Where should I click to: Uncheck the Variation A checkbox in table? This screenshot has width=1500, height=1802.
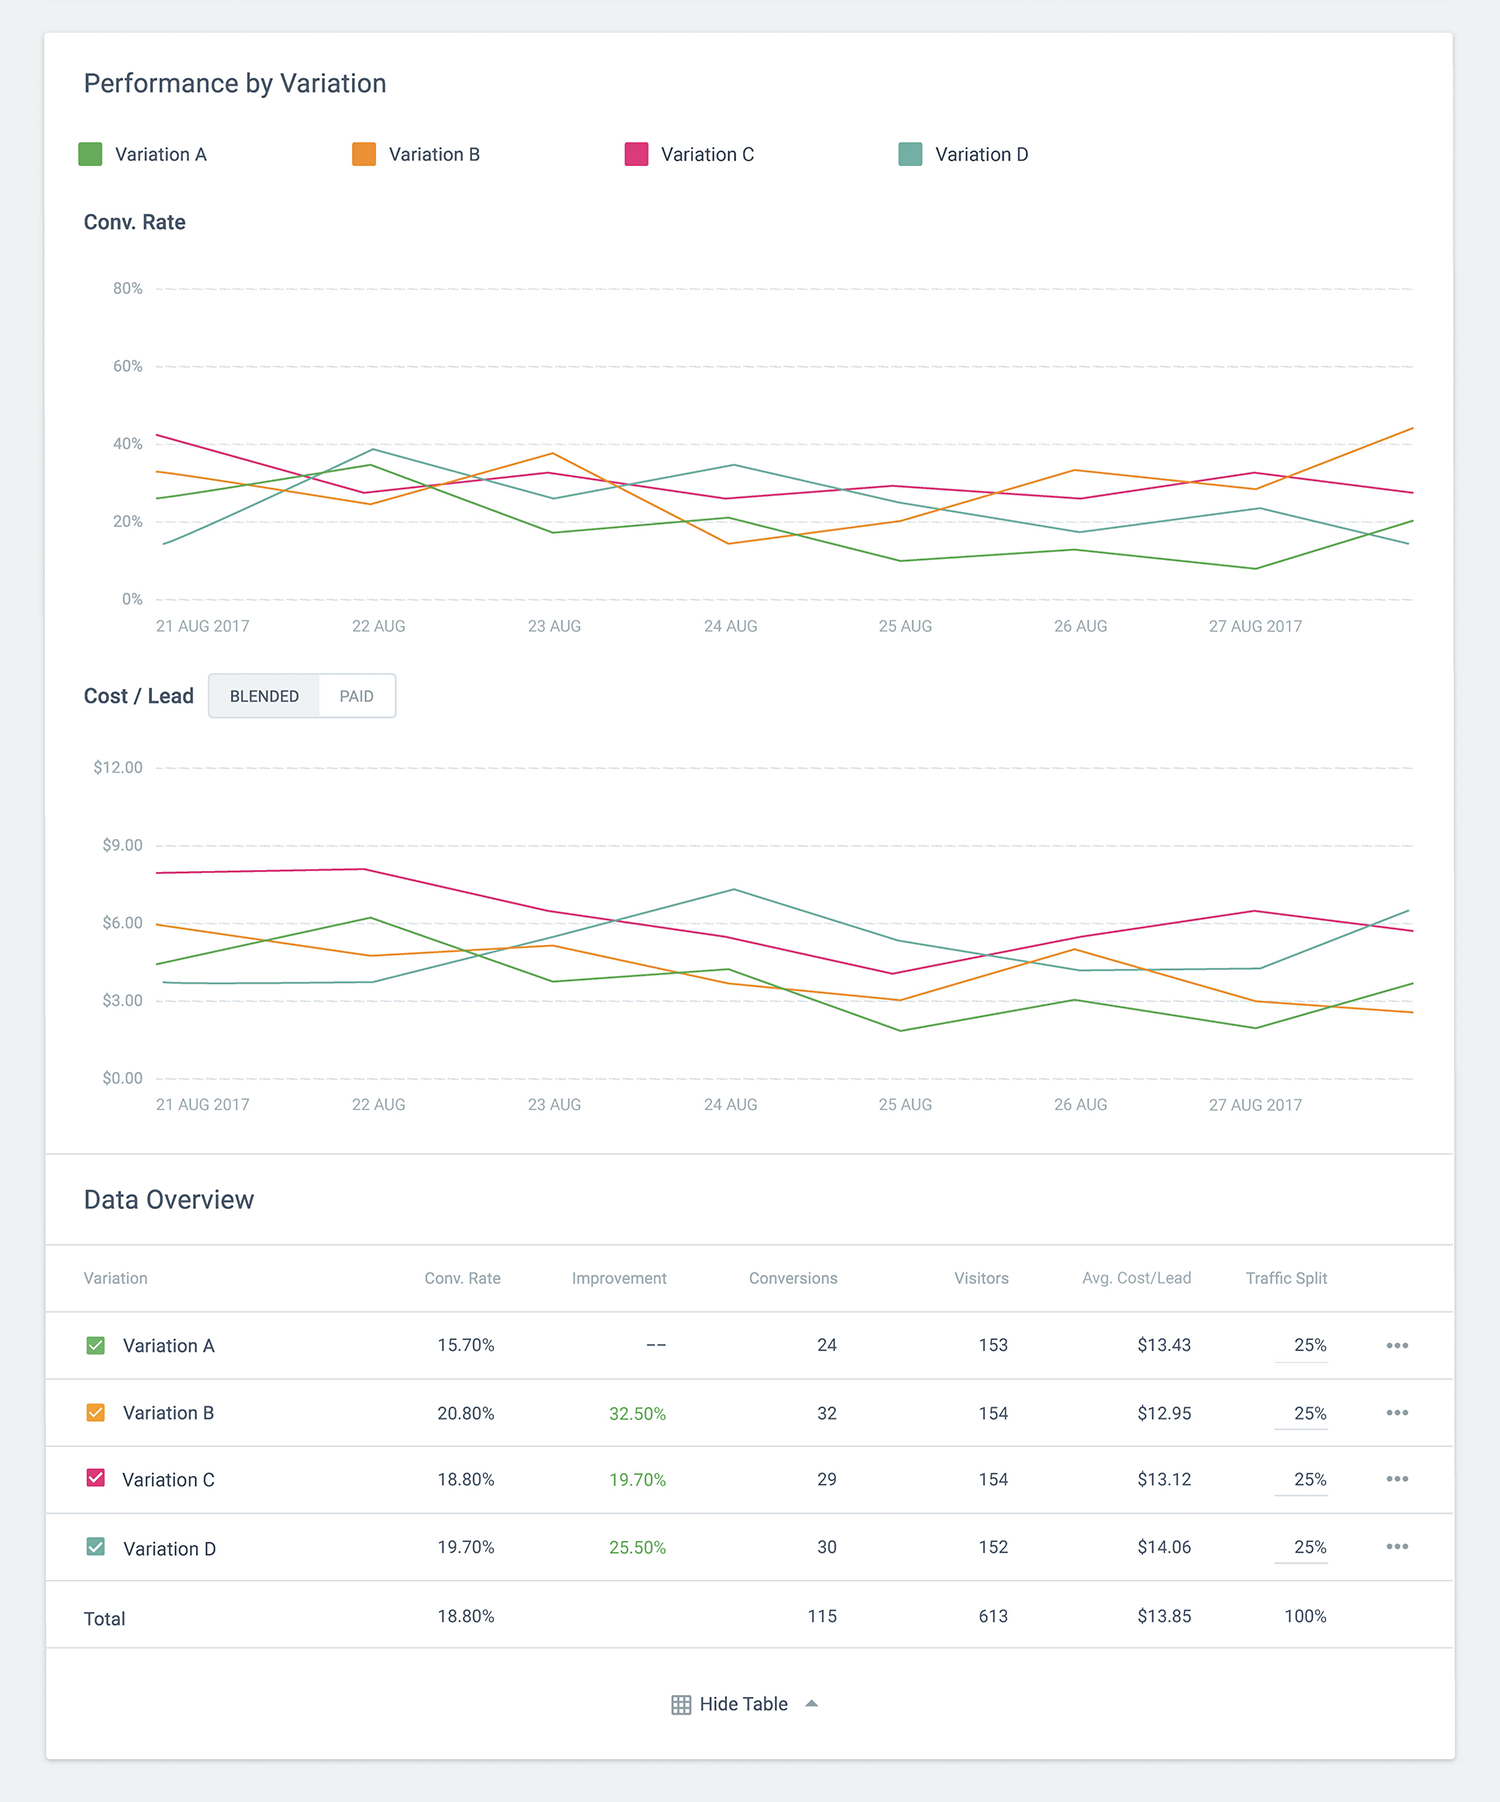coord(96,1346)
